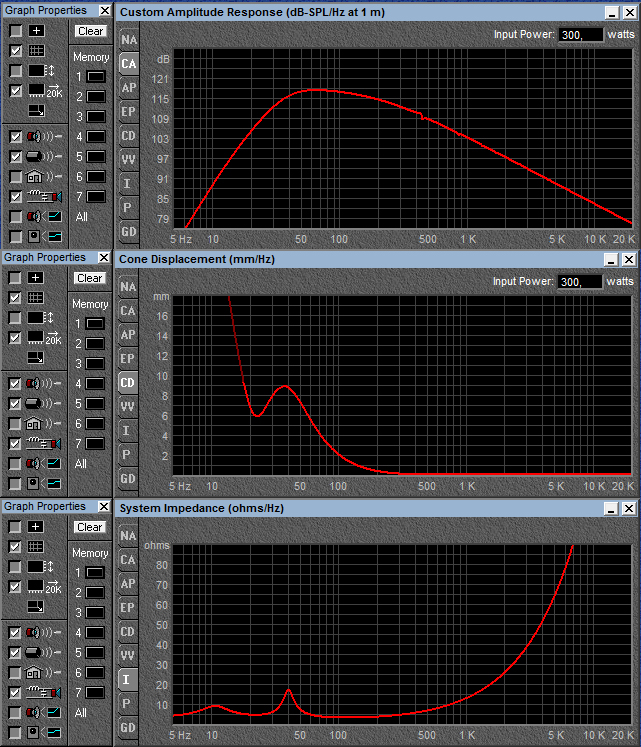Click the vertical scale arrows icon in the middle Graph Properties panel
The width and height of the screenshot is (641, 747).
tap(41, 317)
